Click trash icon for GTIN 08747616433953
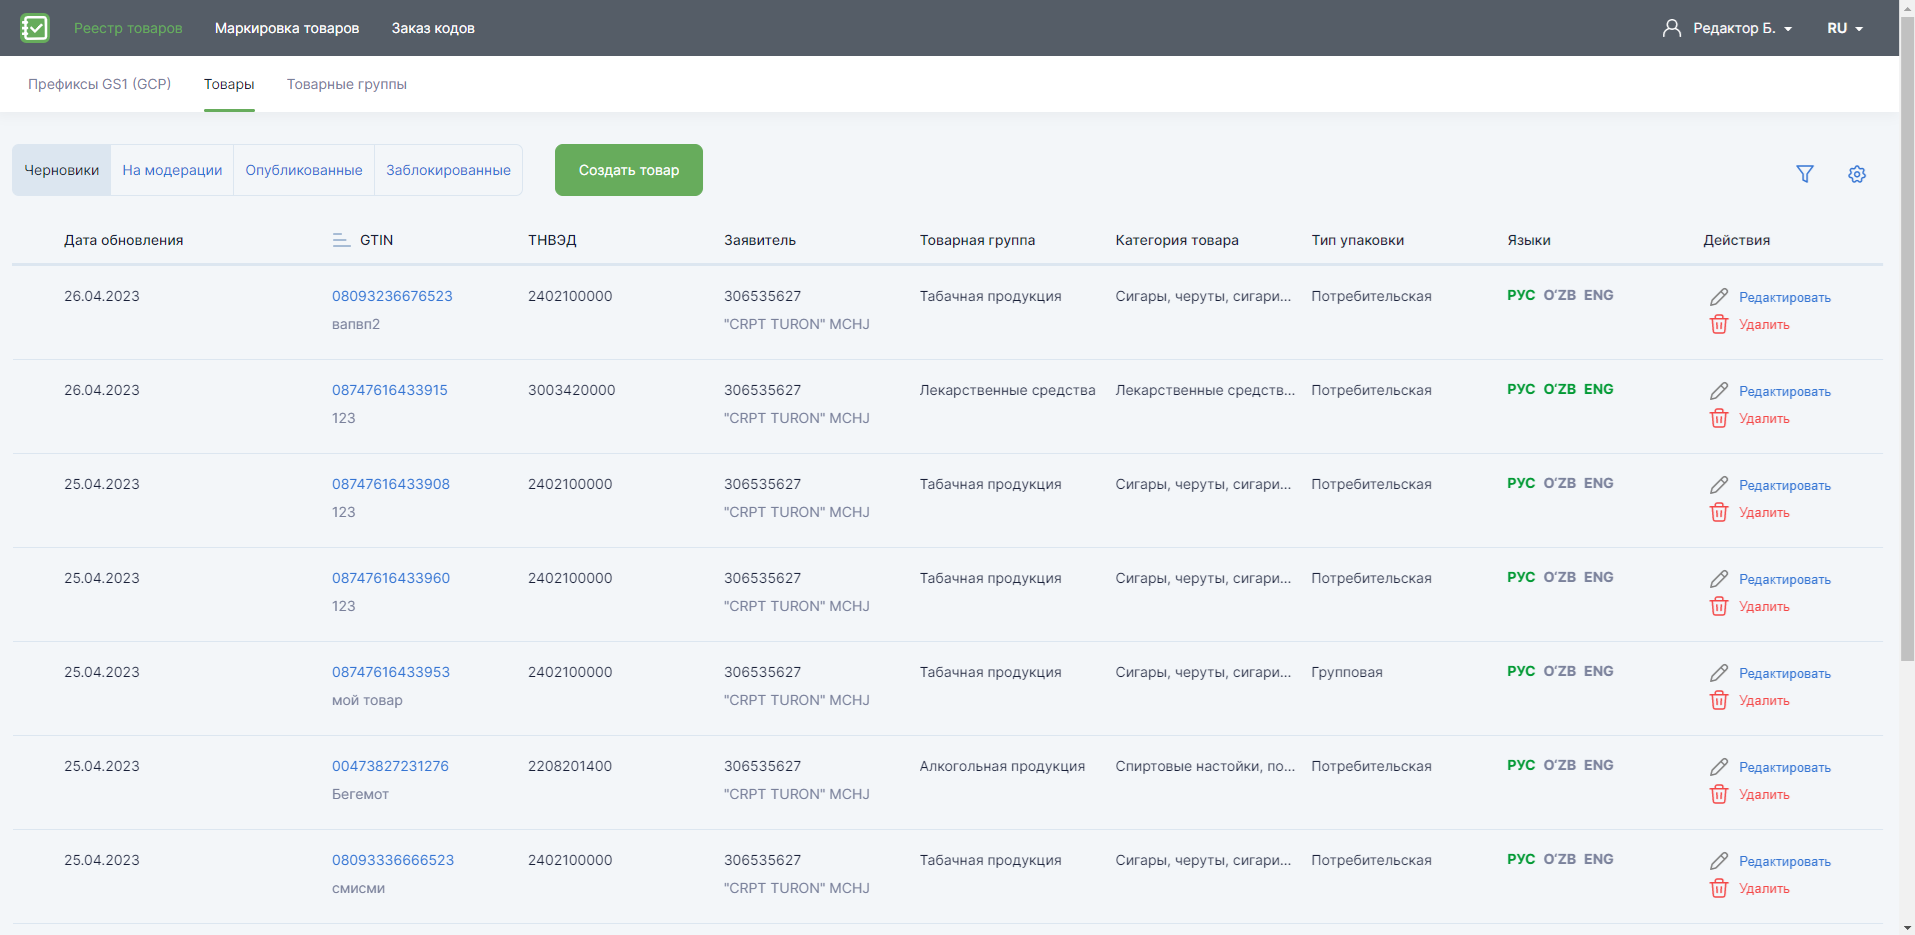 1719,700
